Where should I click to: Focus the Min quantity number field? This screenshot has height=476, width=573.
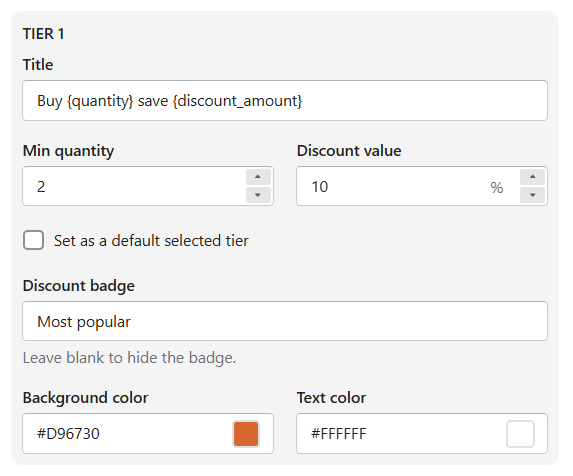pyautogui.click(x=134, y=186)
